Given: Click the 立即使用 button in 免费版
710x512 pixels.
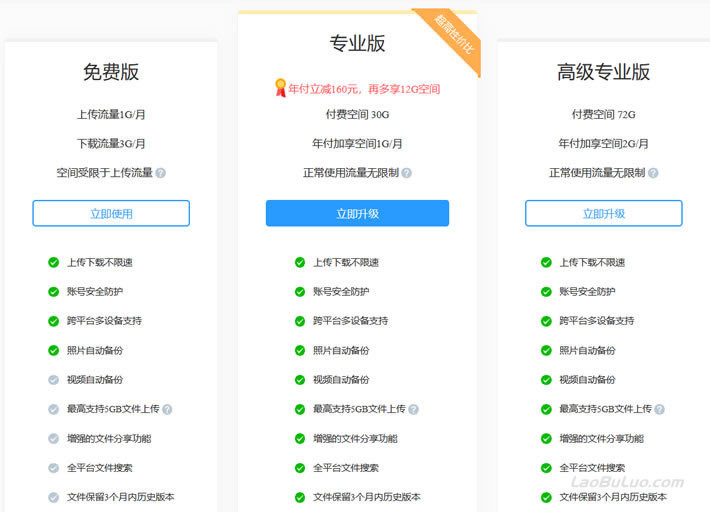Looking at the screenshot, I should (111, 213).
